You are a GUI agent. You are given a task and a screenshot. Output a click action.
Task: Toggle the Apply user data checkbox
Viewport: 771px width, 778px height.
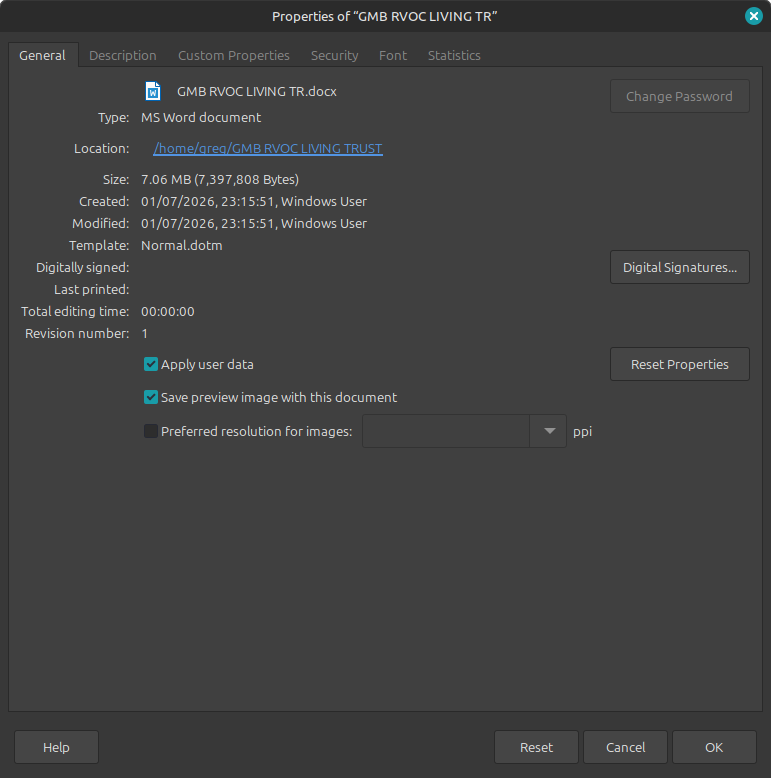point(151,365)
